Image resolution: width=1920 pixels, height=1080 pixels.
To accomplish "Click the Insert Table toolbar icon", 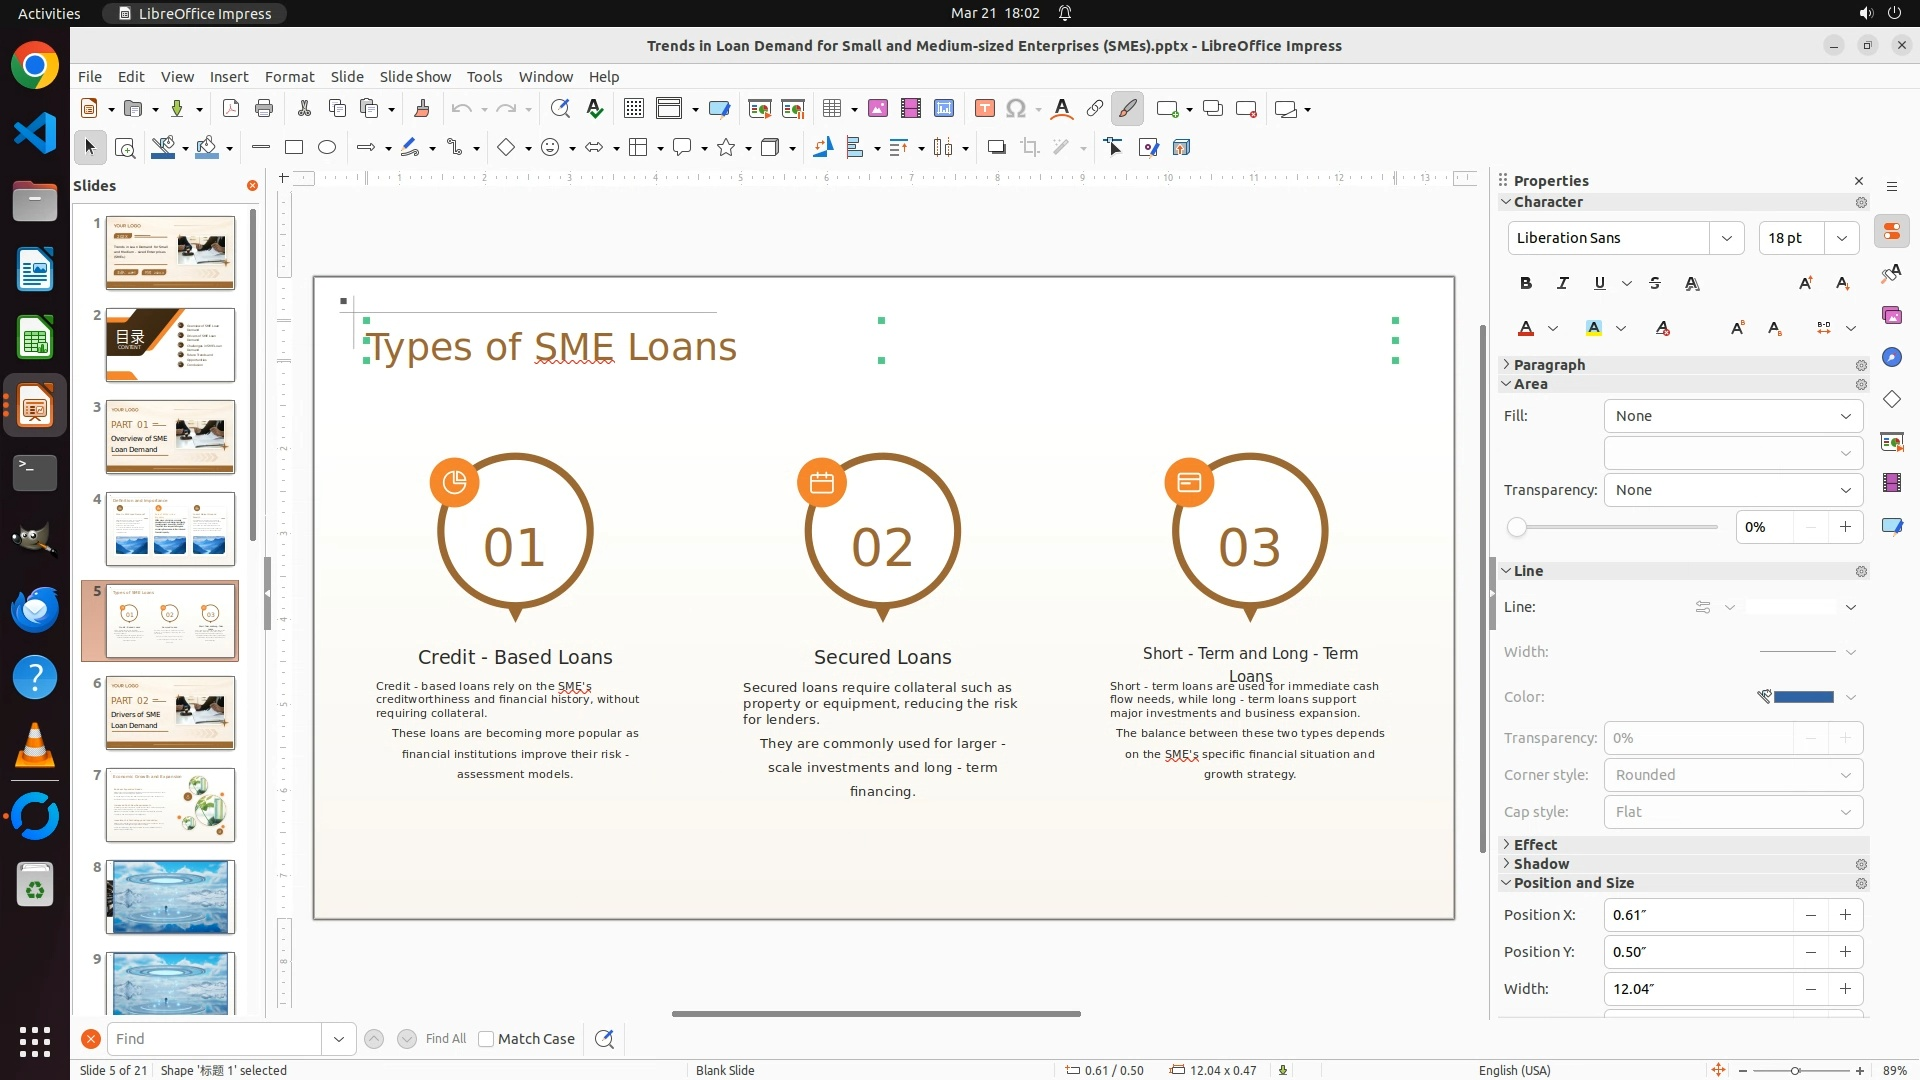I will (832, 109).
